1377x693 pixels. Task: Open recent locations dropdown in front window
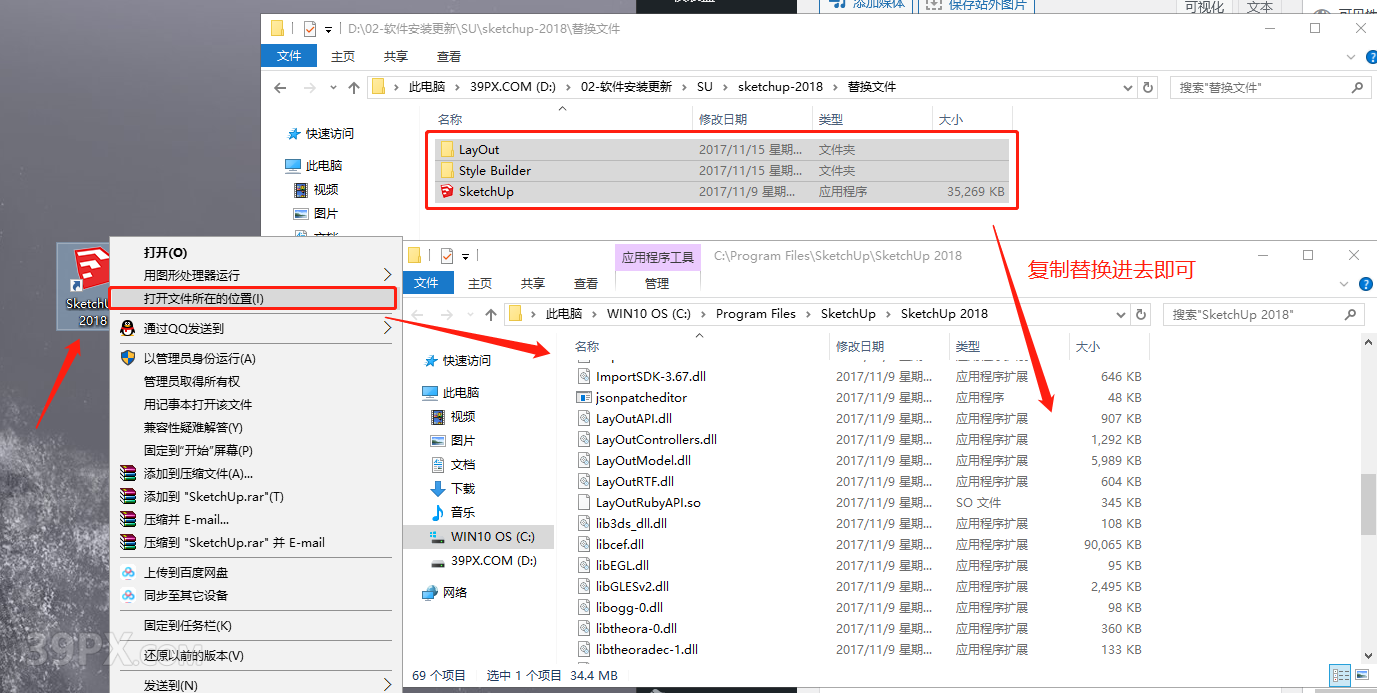tap(470, 314)
